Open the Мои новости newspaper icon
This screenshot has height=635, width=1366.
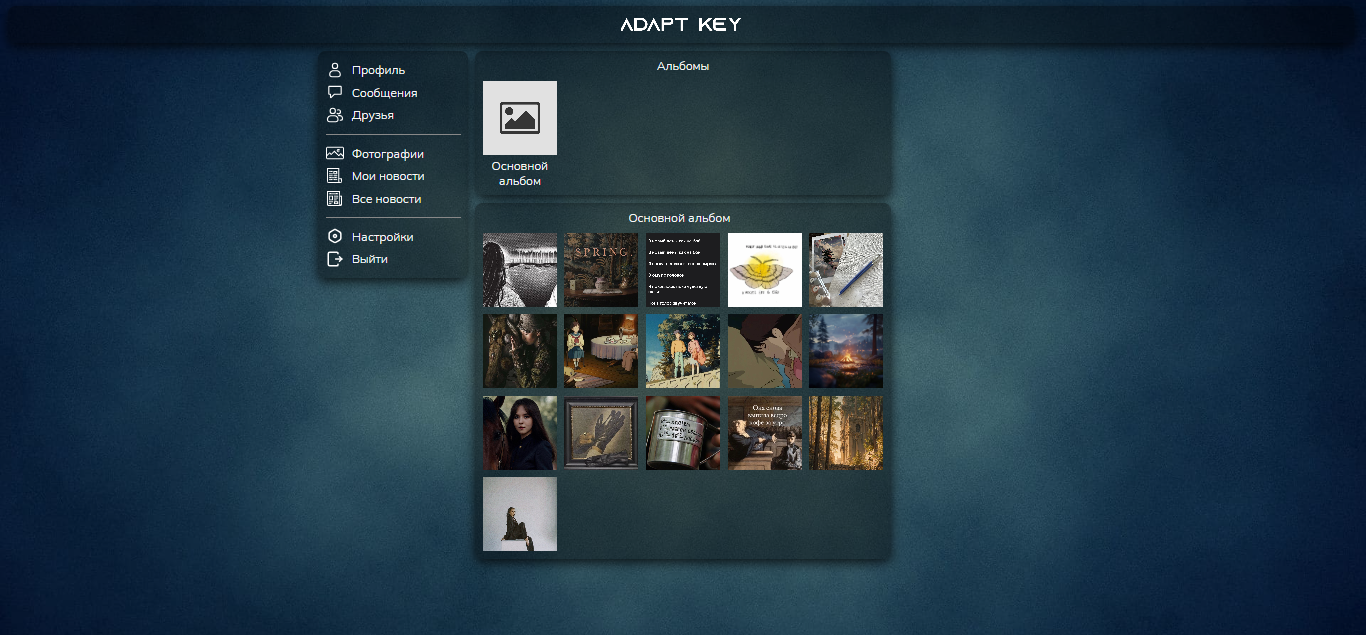[x=335, y=176]
